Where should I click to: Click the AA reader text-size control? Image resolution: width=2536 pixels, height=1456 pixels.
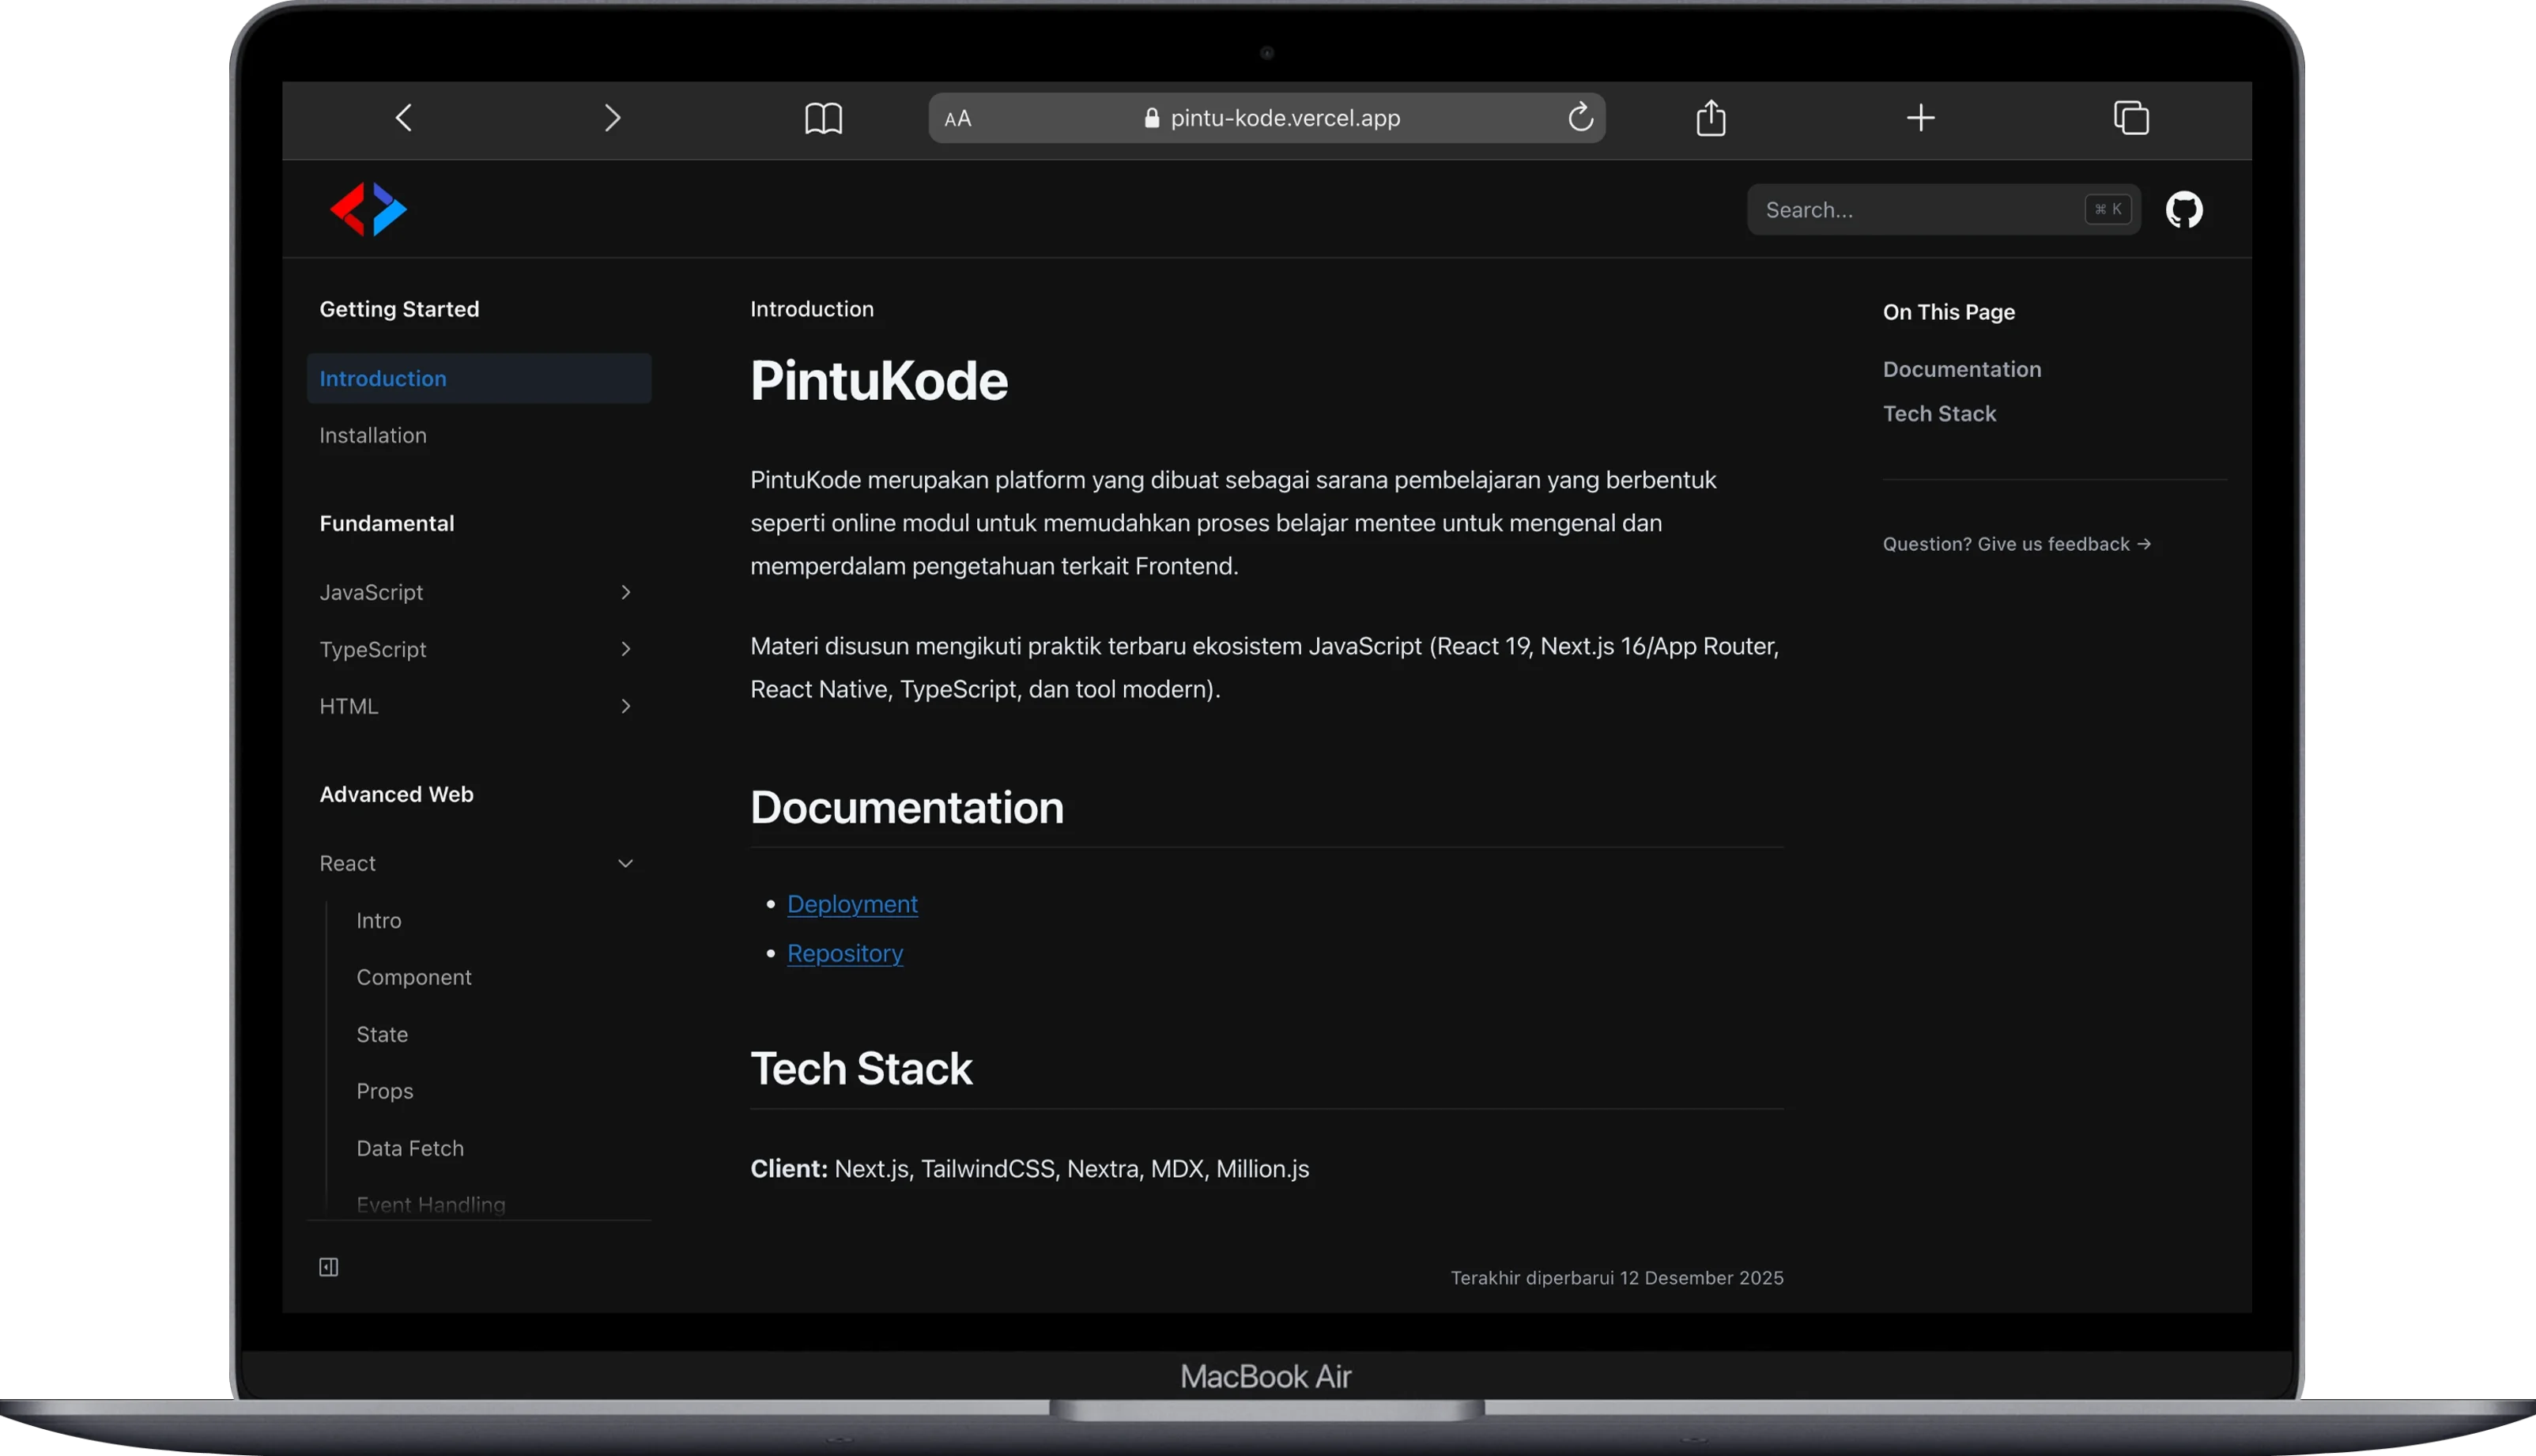click(958, 119)
